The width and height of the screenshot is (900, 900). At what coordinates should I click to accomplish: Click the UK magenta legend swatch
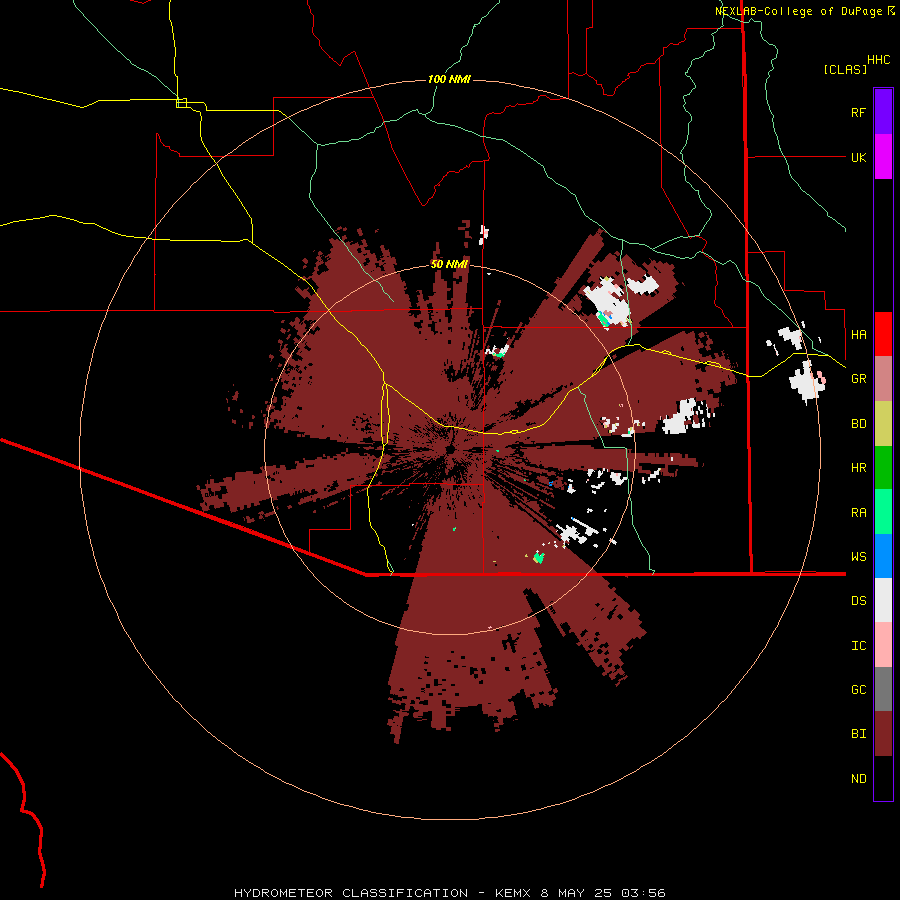coord(883,157)
